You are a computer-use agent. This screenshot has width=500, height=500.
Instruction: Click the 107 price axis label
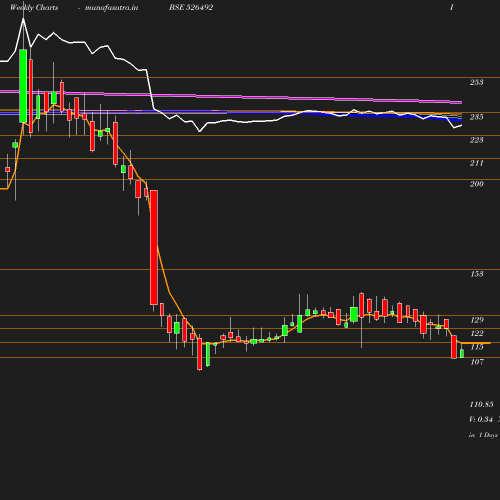pos(477,362)
